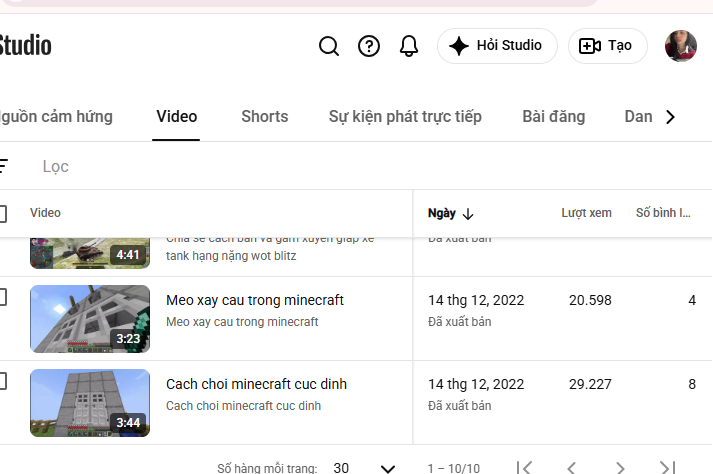Click the Lượt xem column header

[586, 213]
